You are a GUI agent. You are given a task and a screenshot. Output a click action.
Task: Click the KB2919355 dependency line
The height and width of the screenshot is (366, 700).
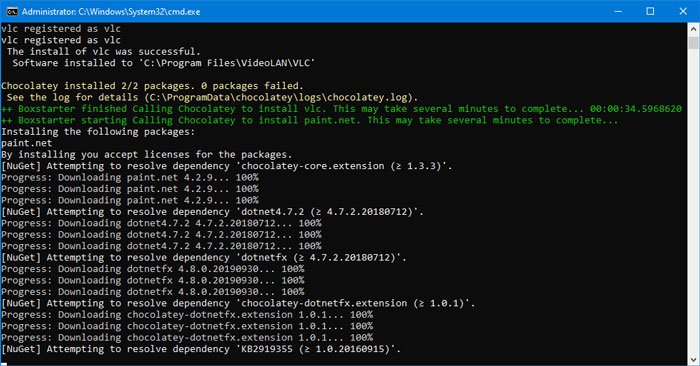(201, 349)
